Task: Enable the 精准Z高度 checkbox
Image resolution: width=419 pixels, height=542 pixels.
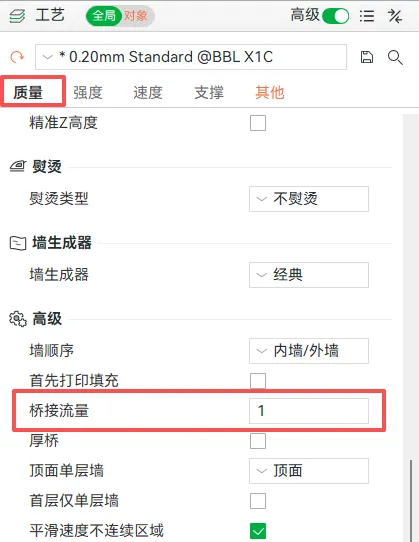Action: [x=258, y=123]
